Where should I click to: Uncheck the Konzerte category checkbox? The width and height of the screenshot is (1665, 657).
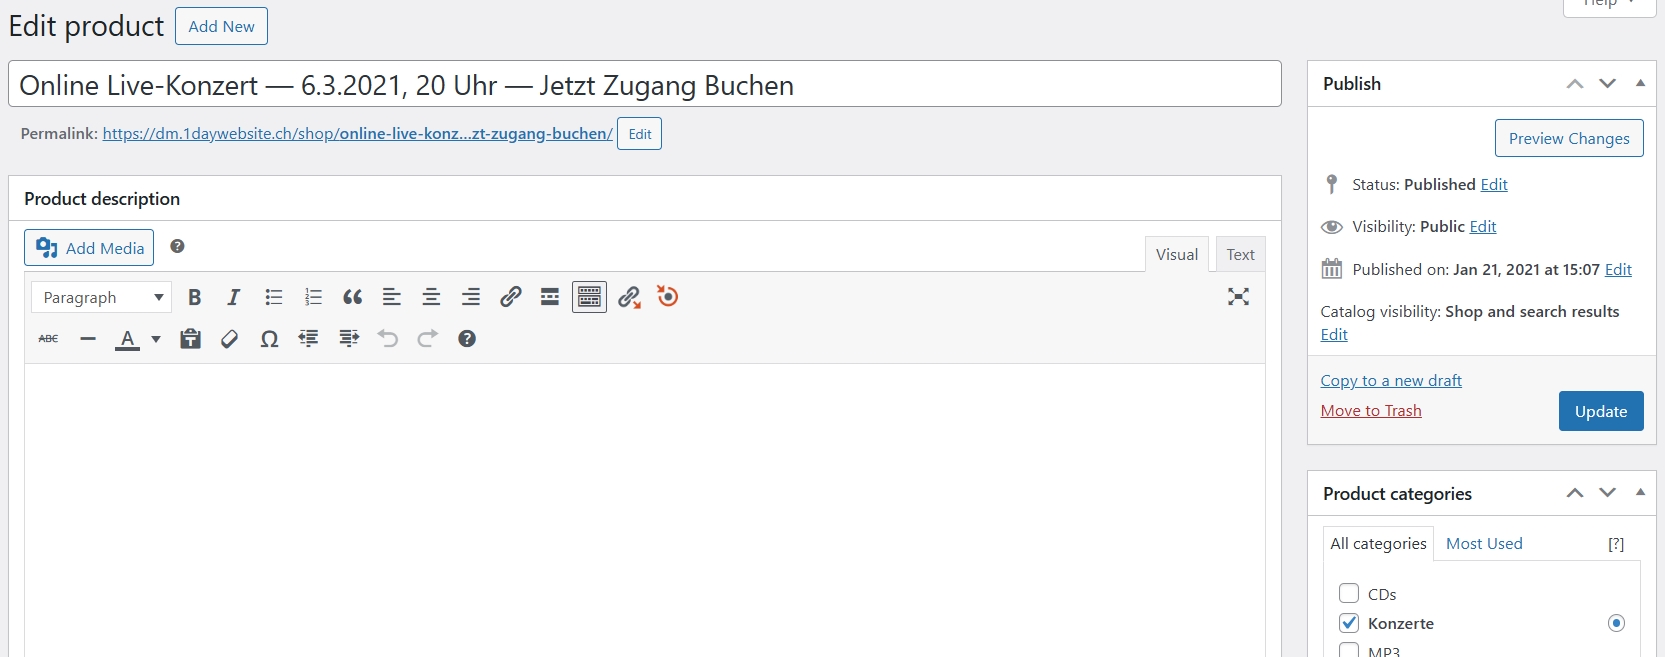[x=1349, y=623]
